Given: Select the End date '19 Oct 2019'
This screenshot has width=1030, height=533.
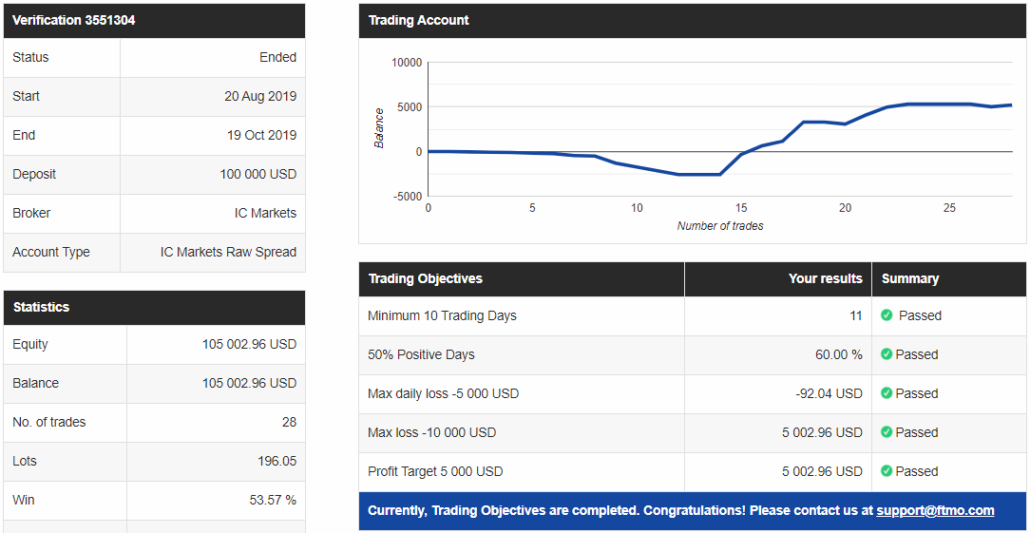Looking at the screenshot, I should coord(261,135).
